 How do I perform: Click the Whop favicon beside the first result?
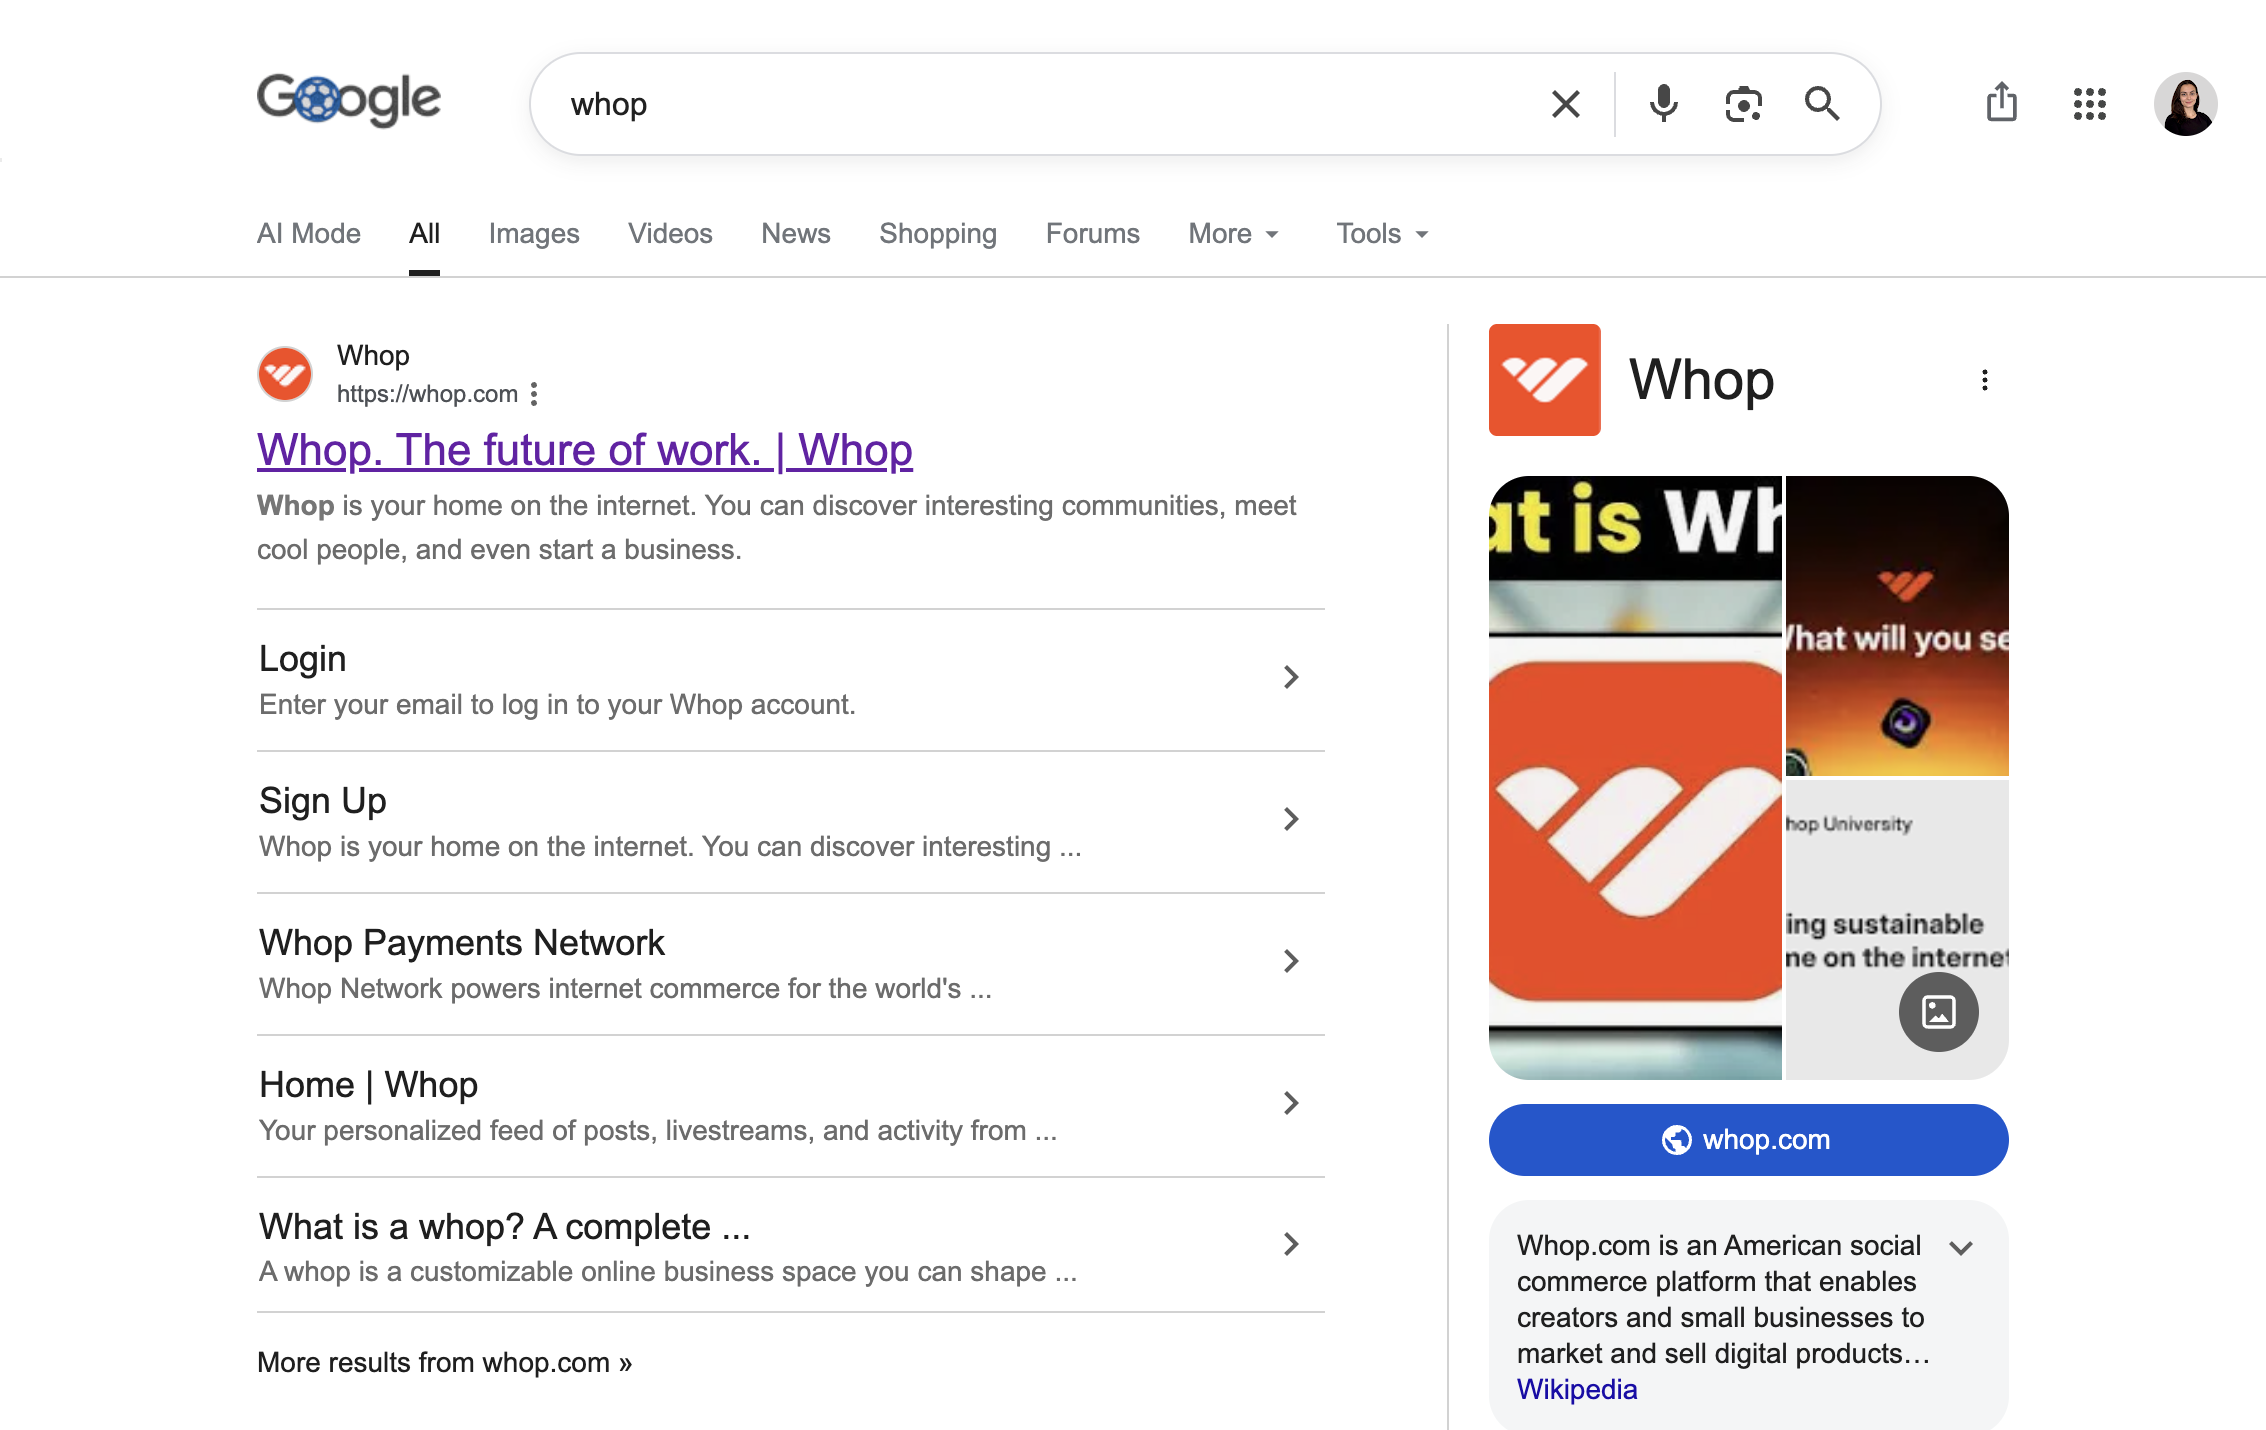point(285,374)
